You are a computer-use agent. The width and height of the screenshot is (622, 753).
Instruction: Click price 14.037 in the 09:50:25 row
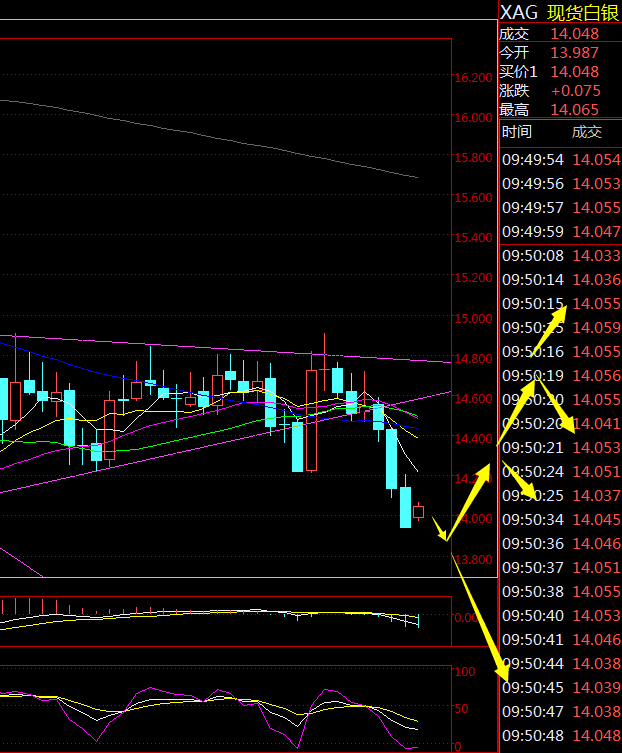(597, 496)
